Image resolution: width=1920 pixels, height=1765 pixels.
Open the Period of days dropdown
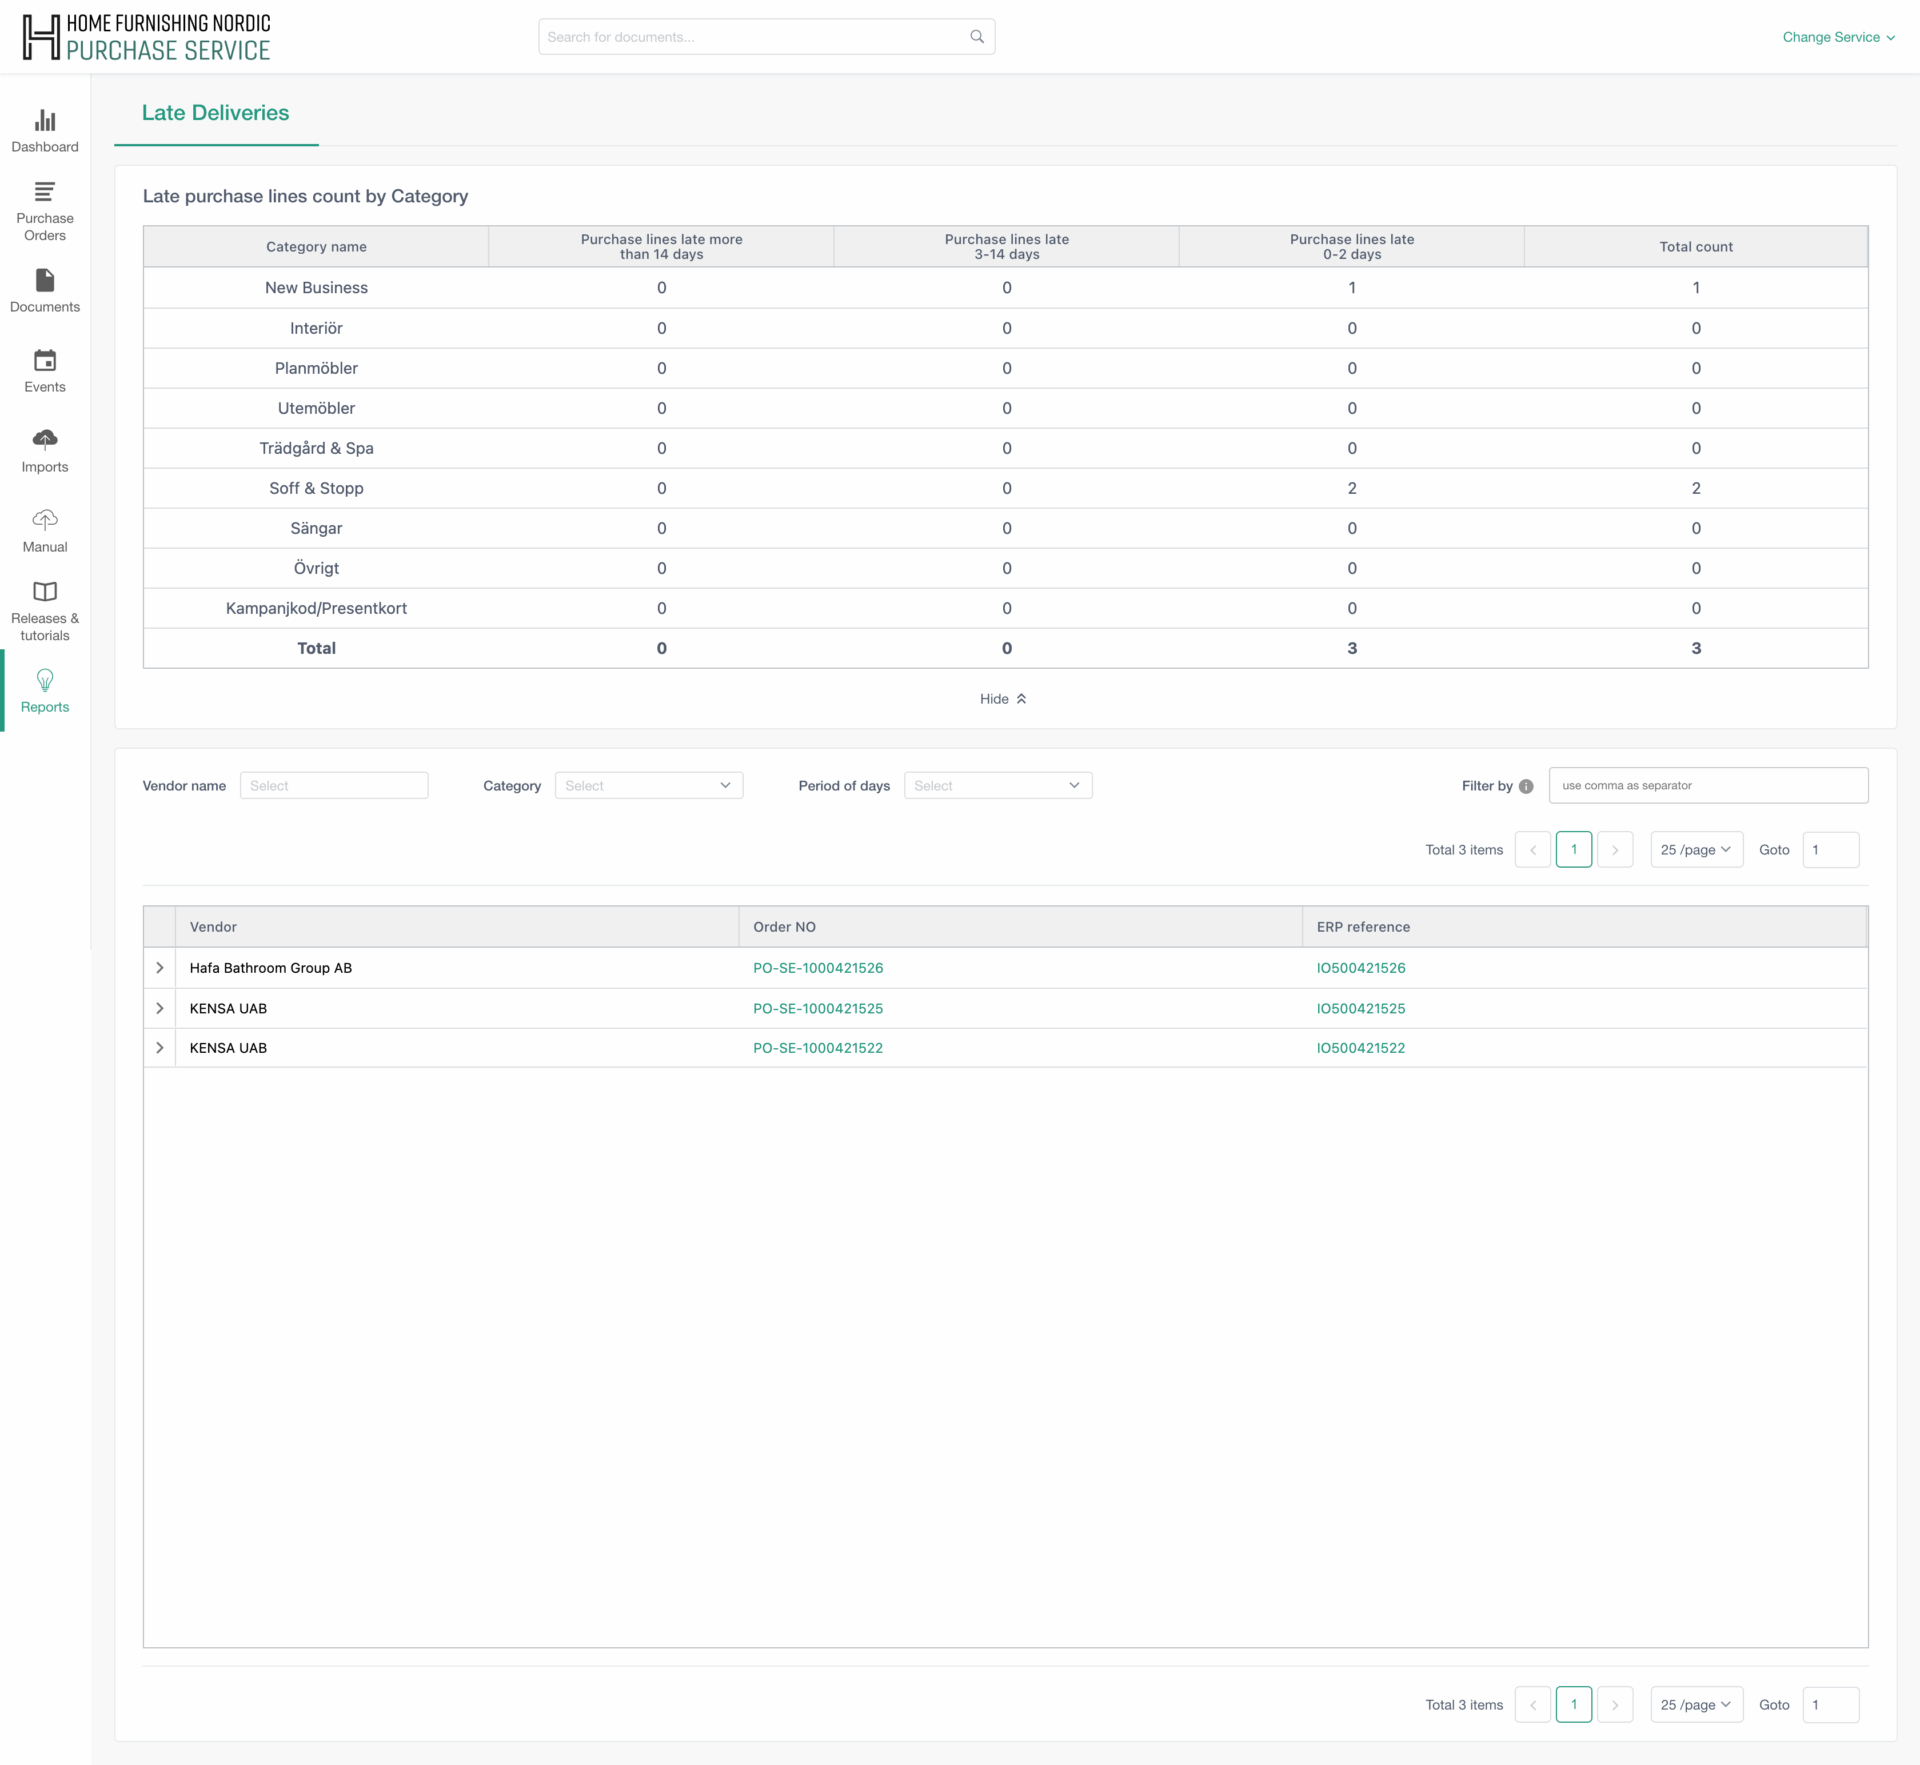pos(998,786)
